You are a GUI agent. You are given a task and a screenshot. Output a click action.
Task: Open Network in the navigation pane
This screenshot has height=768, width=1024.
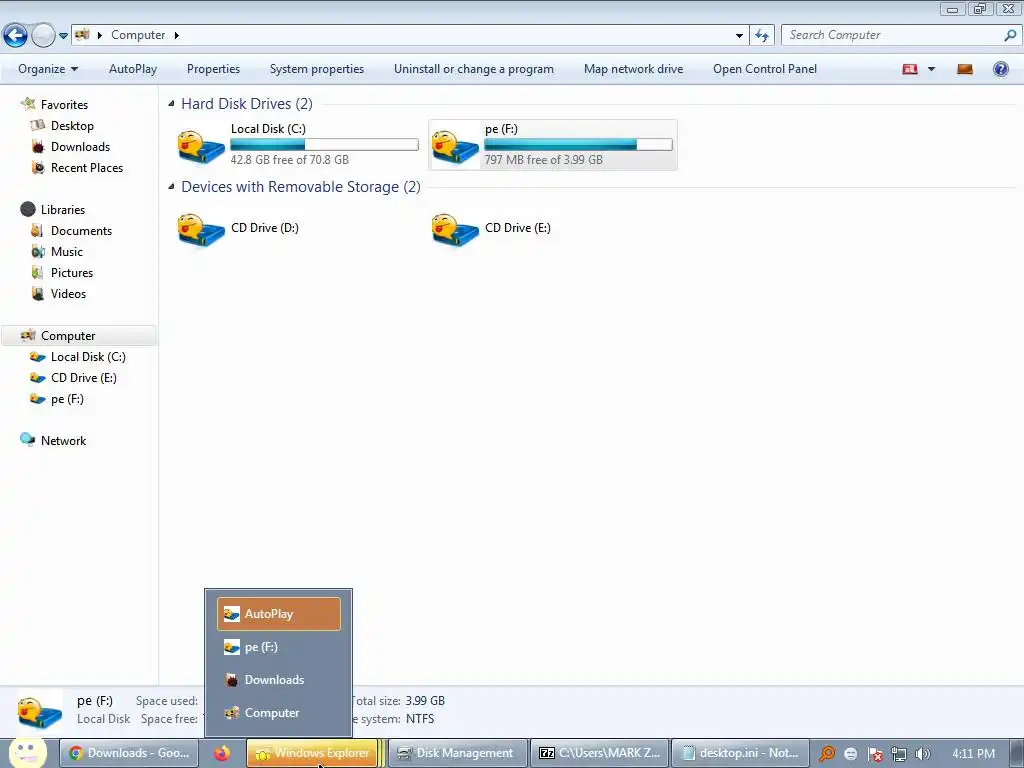[63, 441]
